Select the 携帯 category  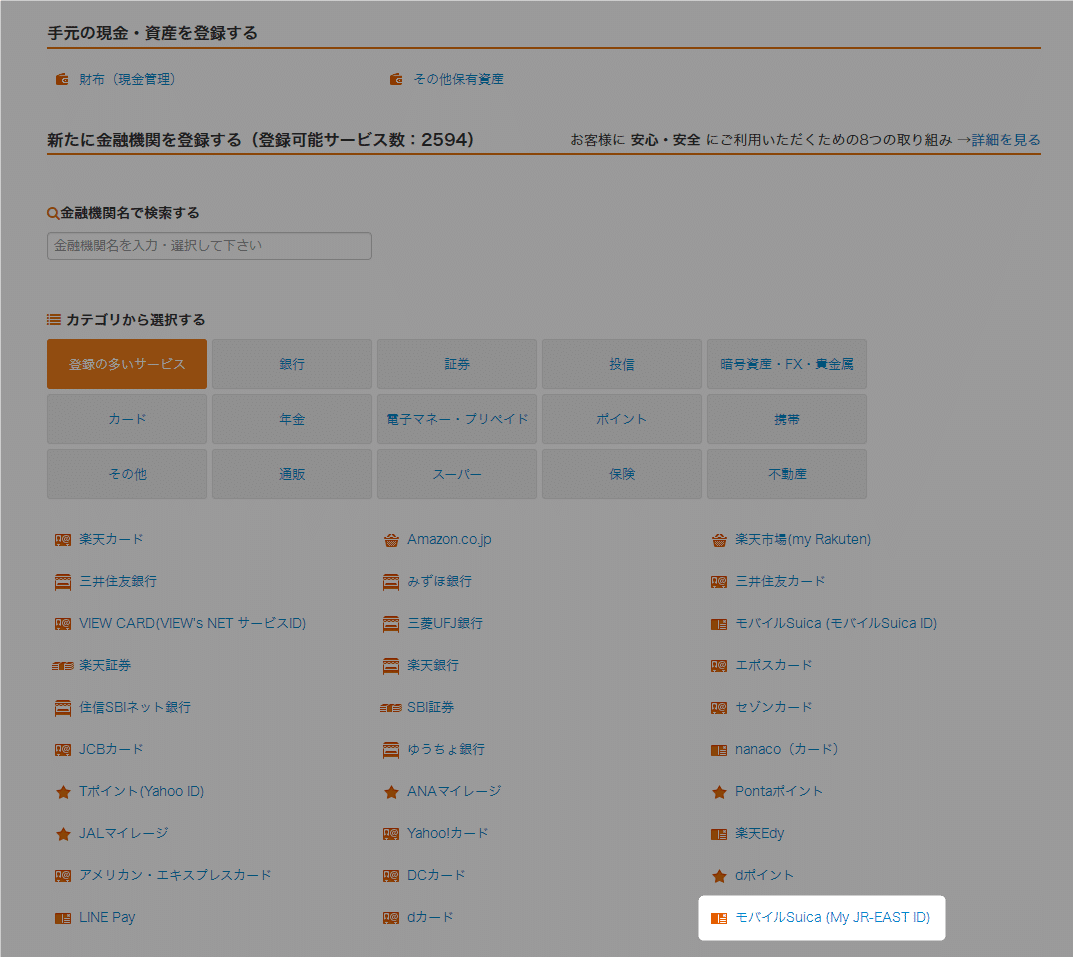pyautogui.click(x=786, y=419)
